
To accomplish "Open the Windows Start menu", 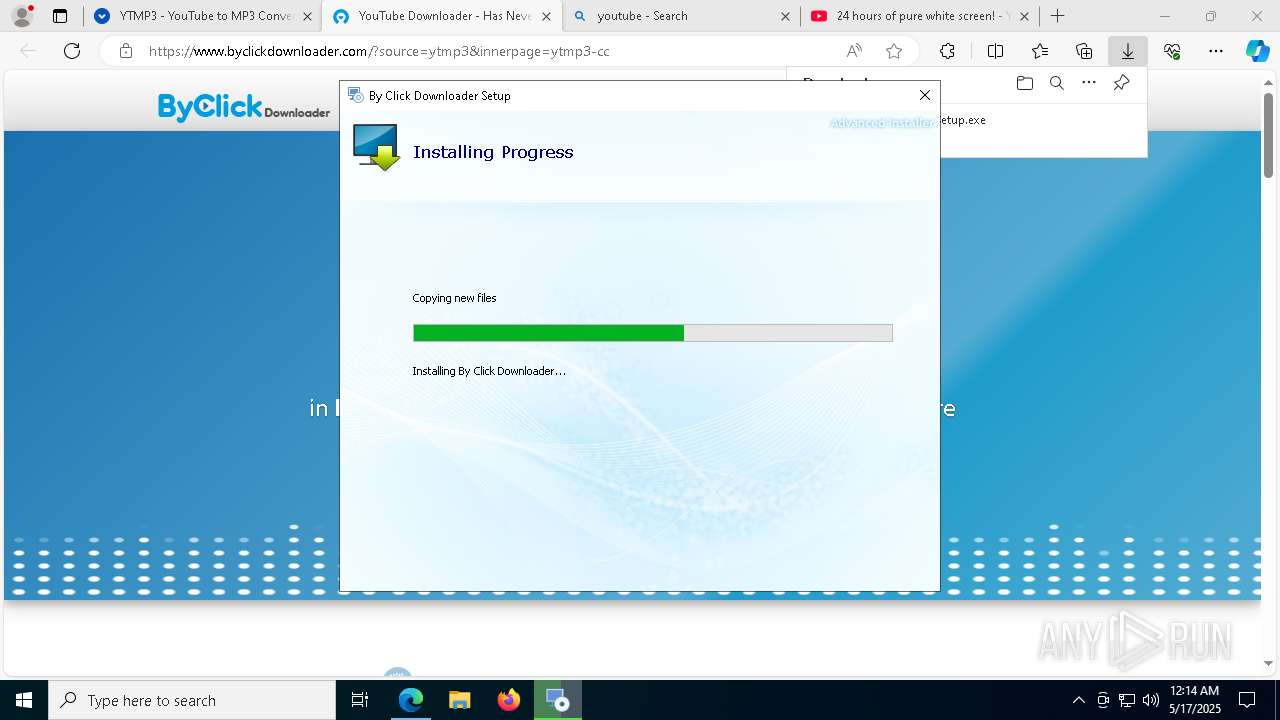I will tap(24, 700).
